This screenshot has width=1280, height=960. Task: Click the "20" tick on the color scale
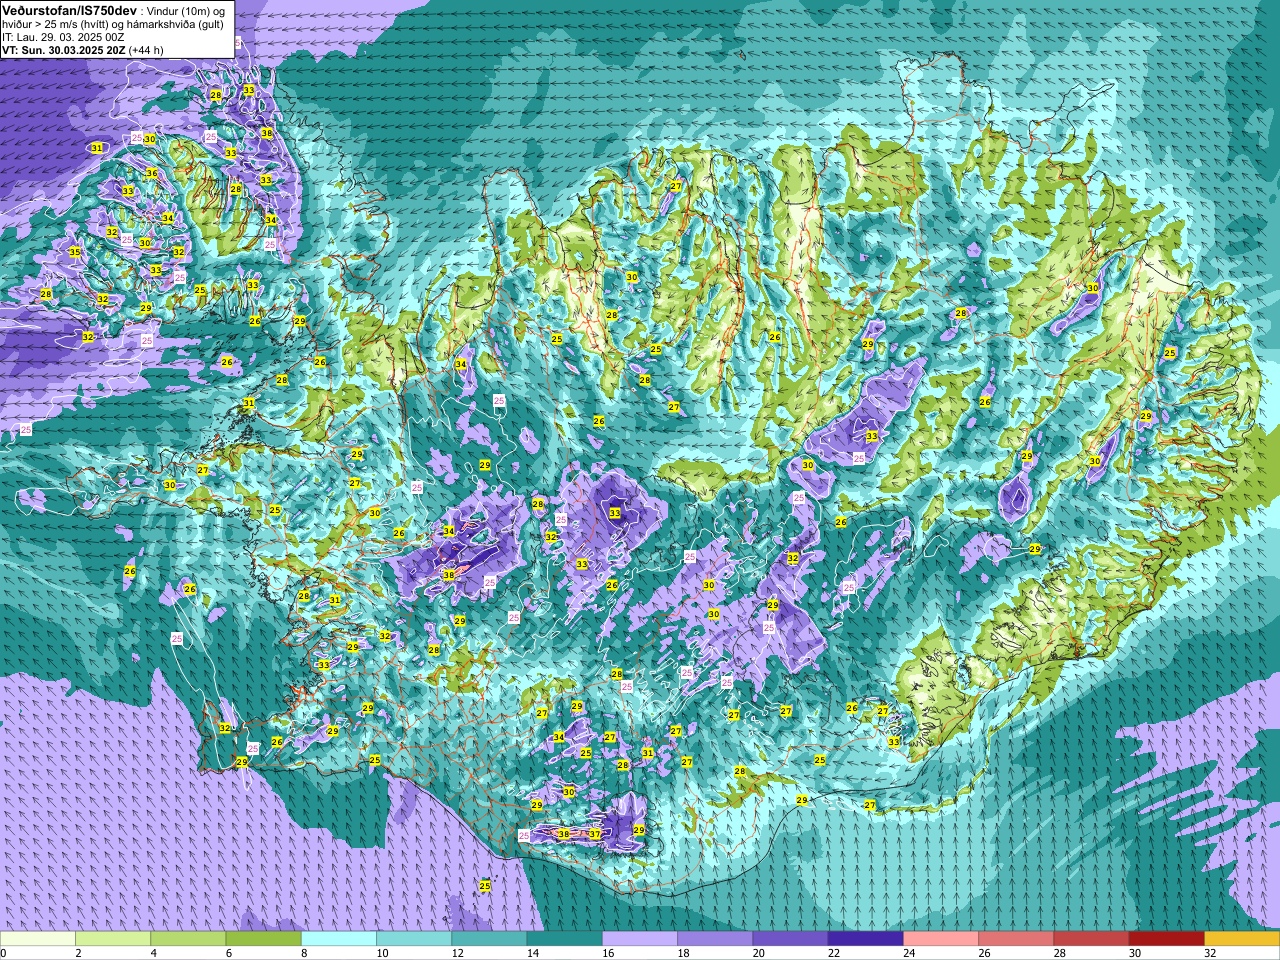tap(758, 953)
